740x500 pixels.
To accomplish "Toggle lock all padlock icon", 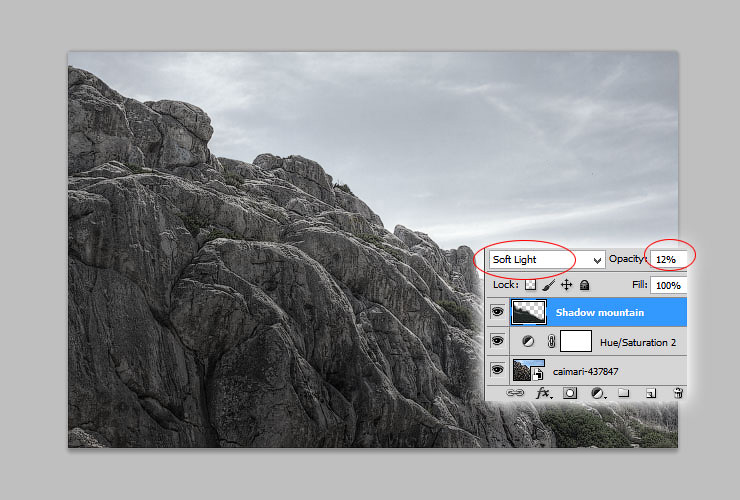I will tap(584, 285).
